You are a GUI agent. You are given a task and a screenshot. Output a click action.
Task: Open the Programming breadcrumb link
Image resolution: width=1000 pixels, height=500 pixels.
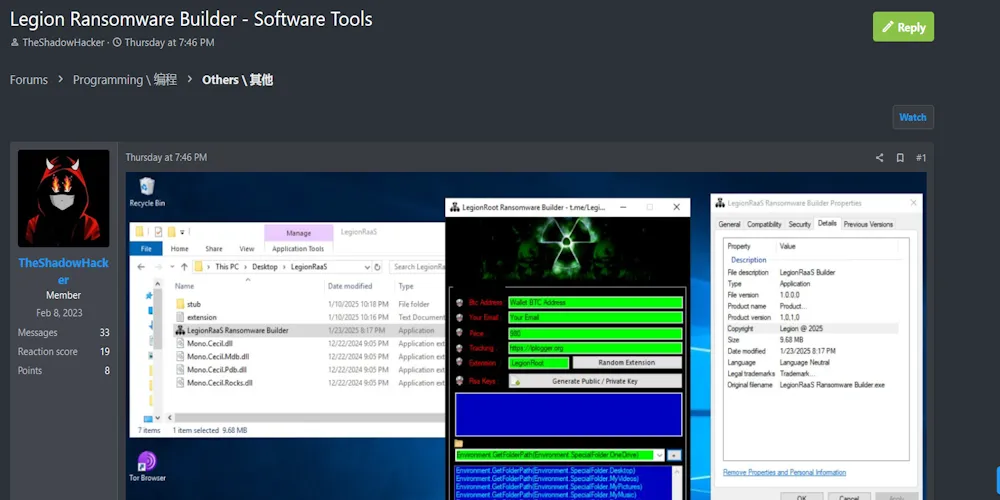pyautogui.click(x=124, y=80)
